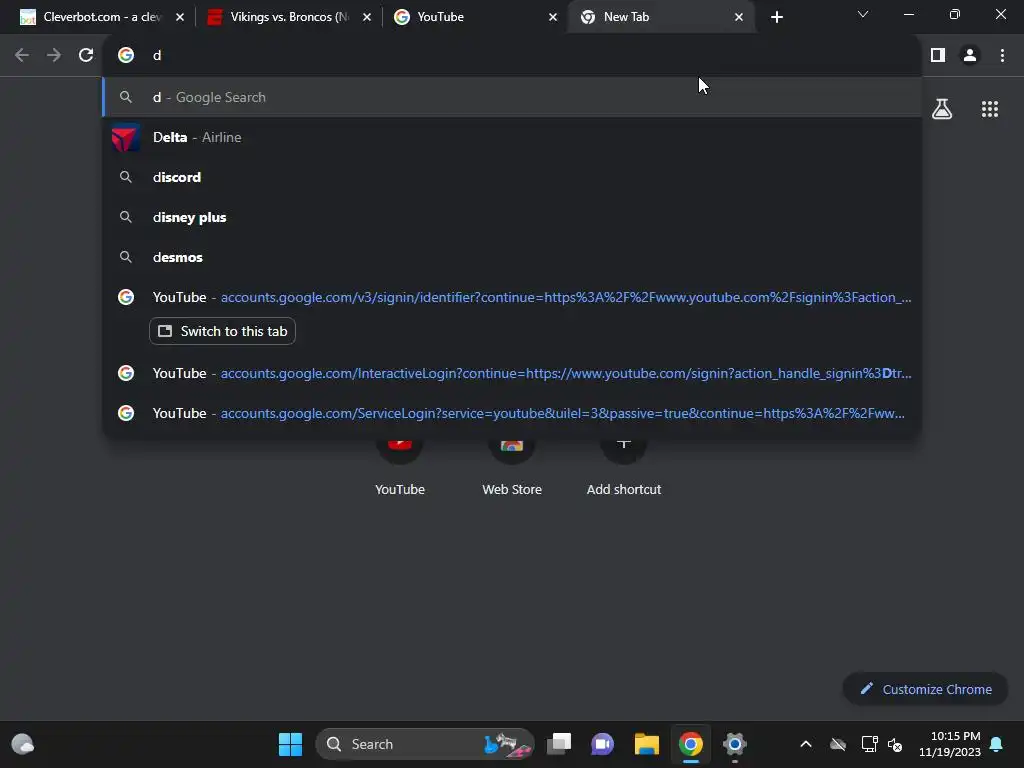Image resolution: width=1024 pixels, height=768 pixels.
Task: Click the address bar containing 'd'
Action: (513, 56)
